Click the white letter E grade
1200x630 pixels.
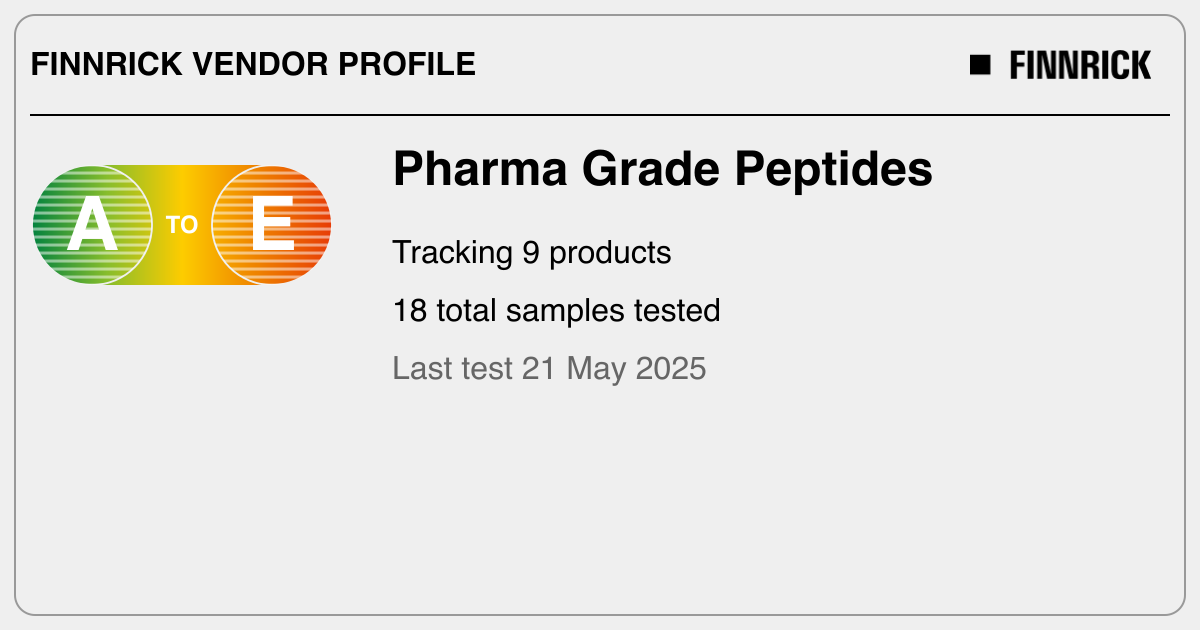(x=272, y=225)
